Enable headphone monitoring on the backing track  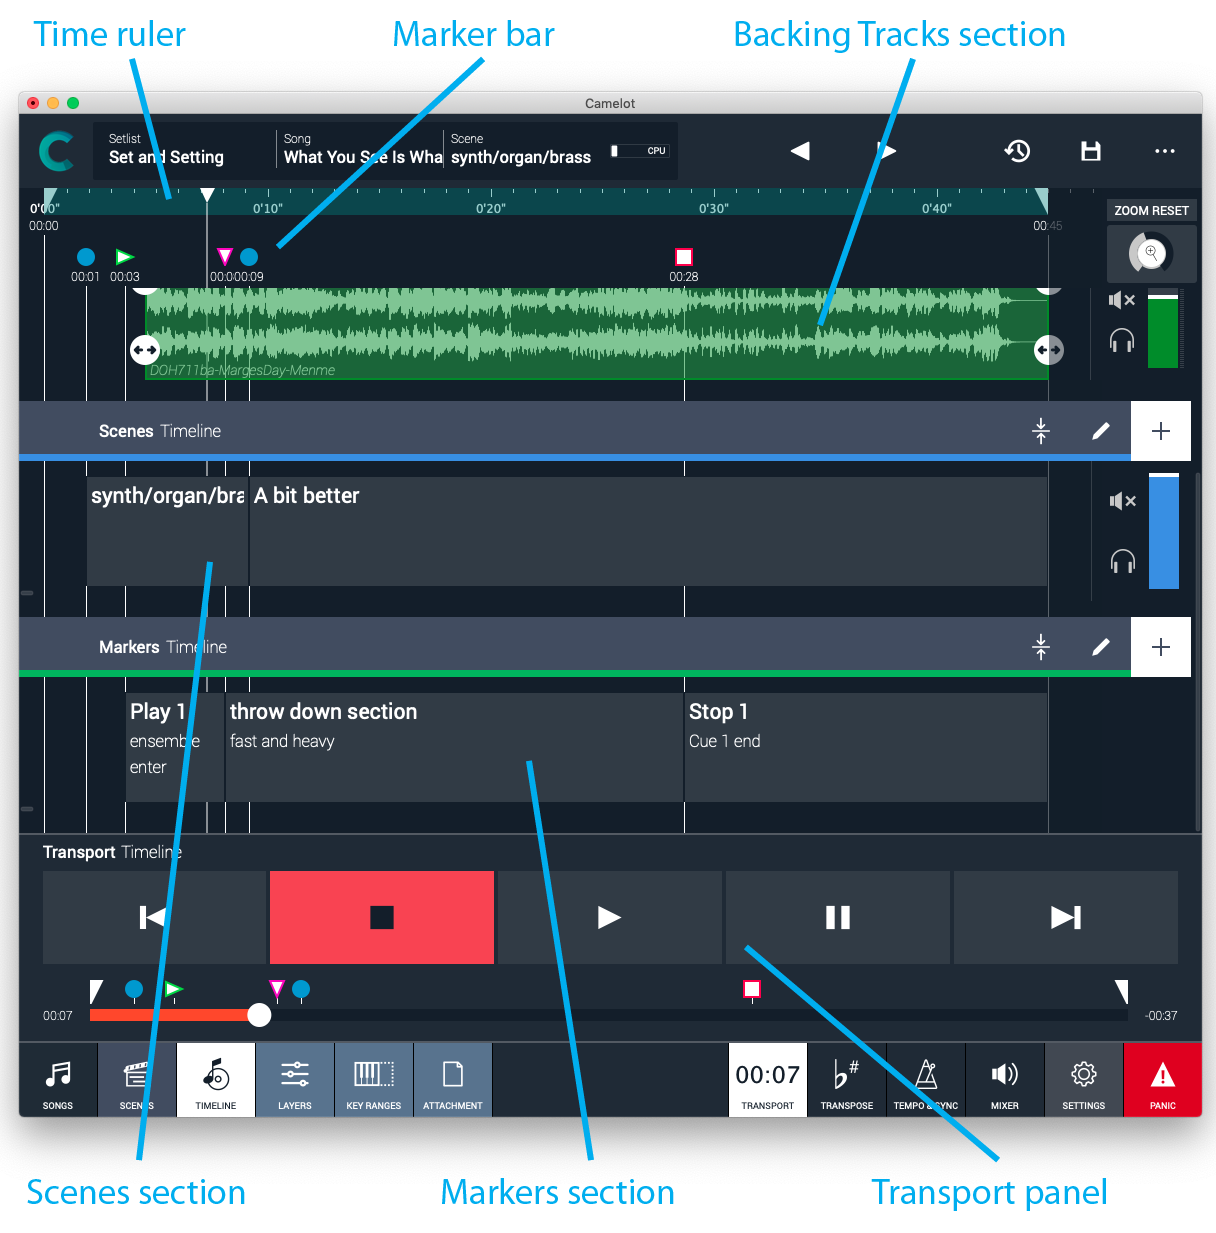tap(1121, 341)
